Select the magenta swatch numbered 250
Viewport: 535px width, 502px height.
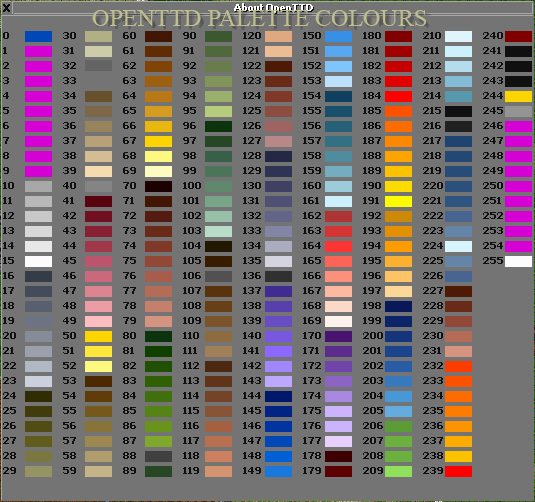click(x=519, y=187)
